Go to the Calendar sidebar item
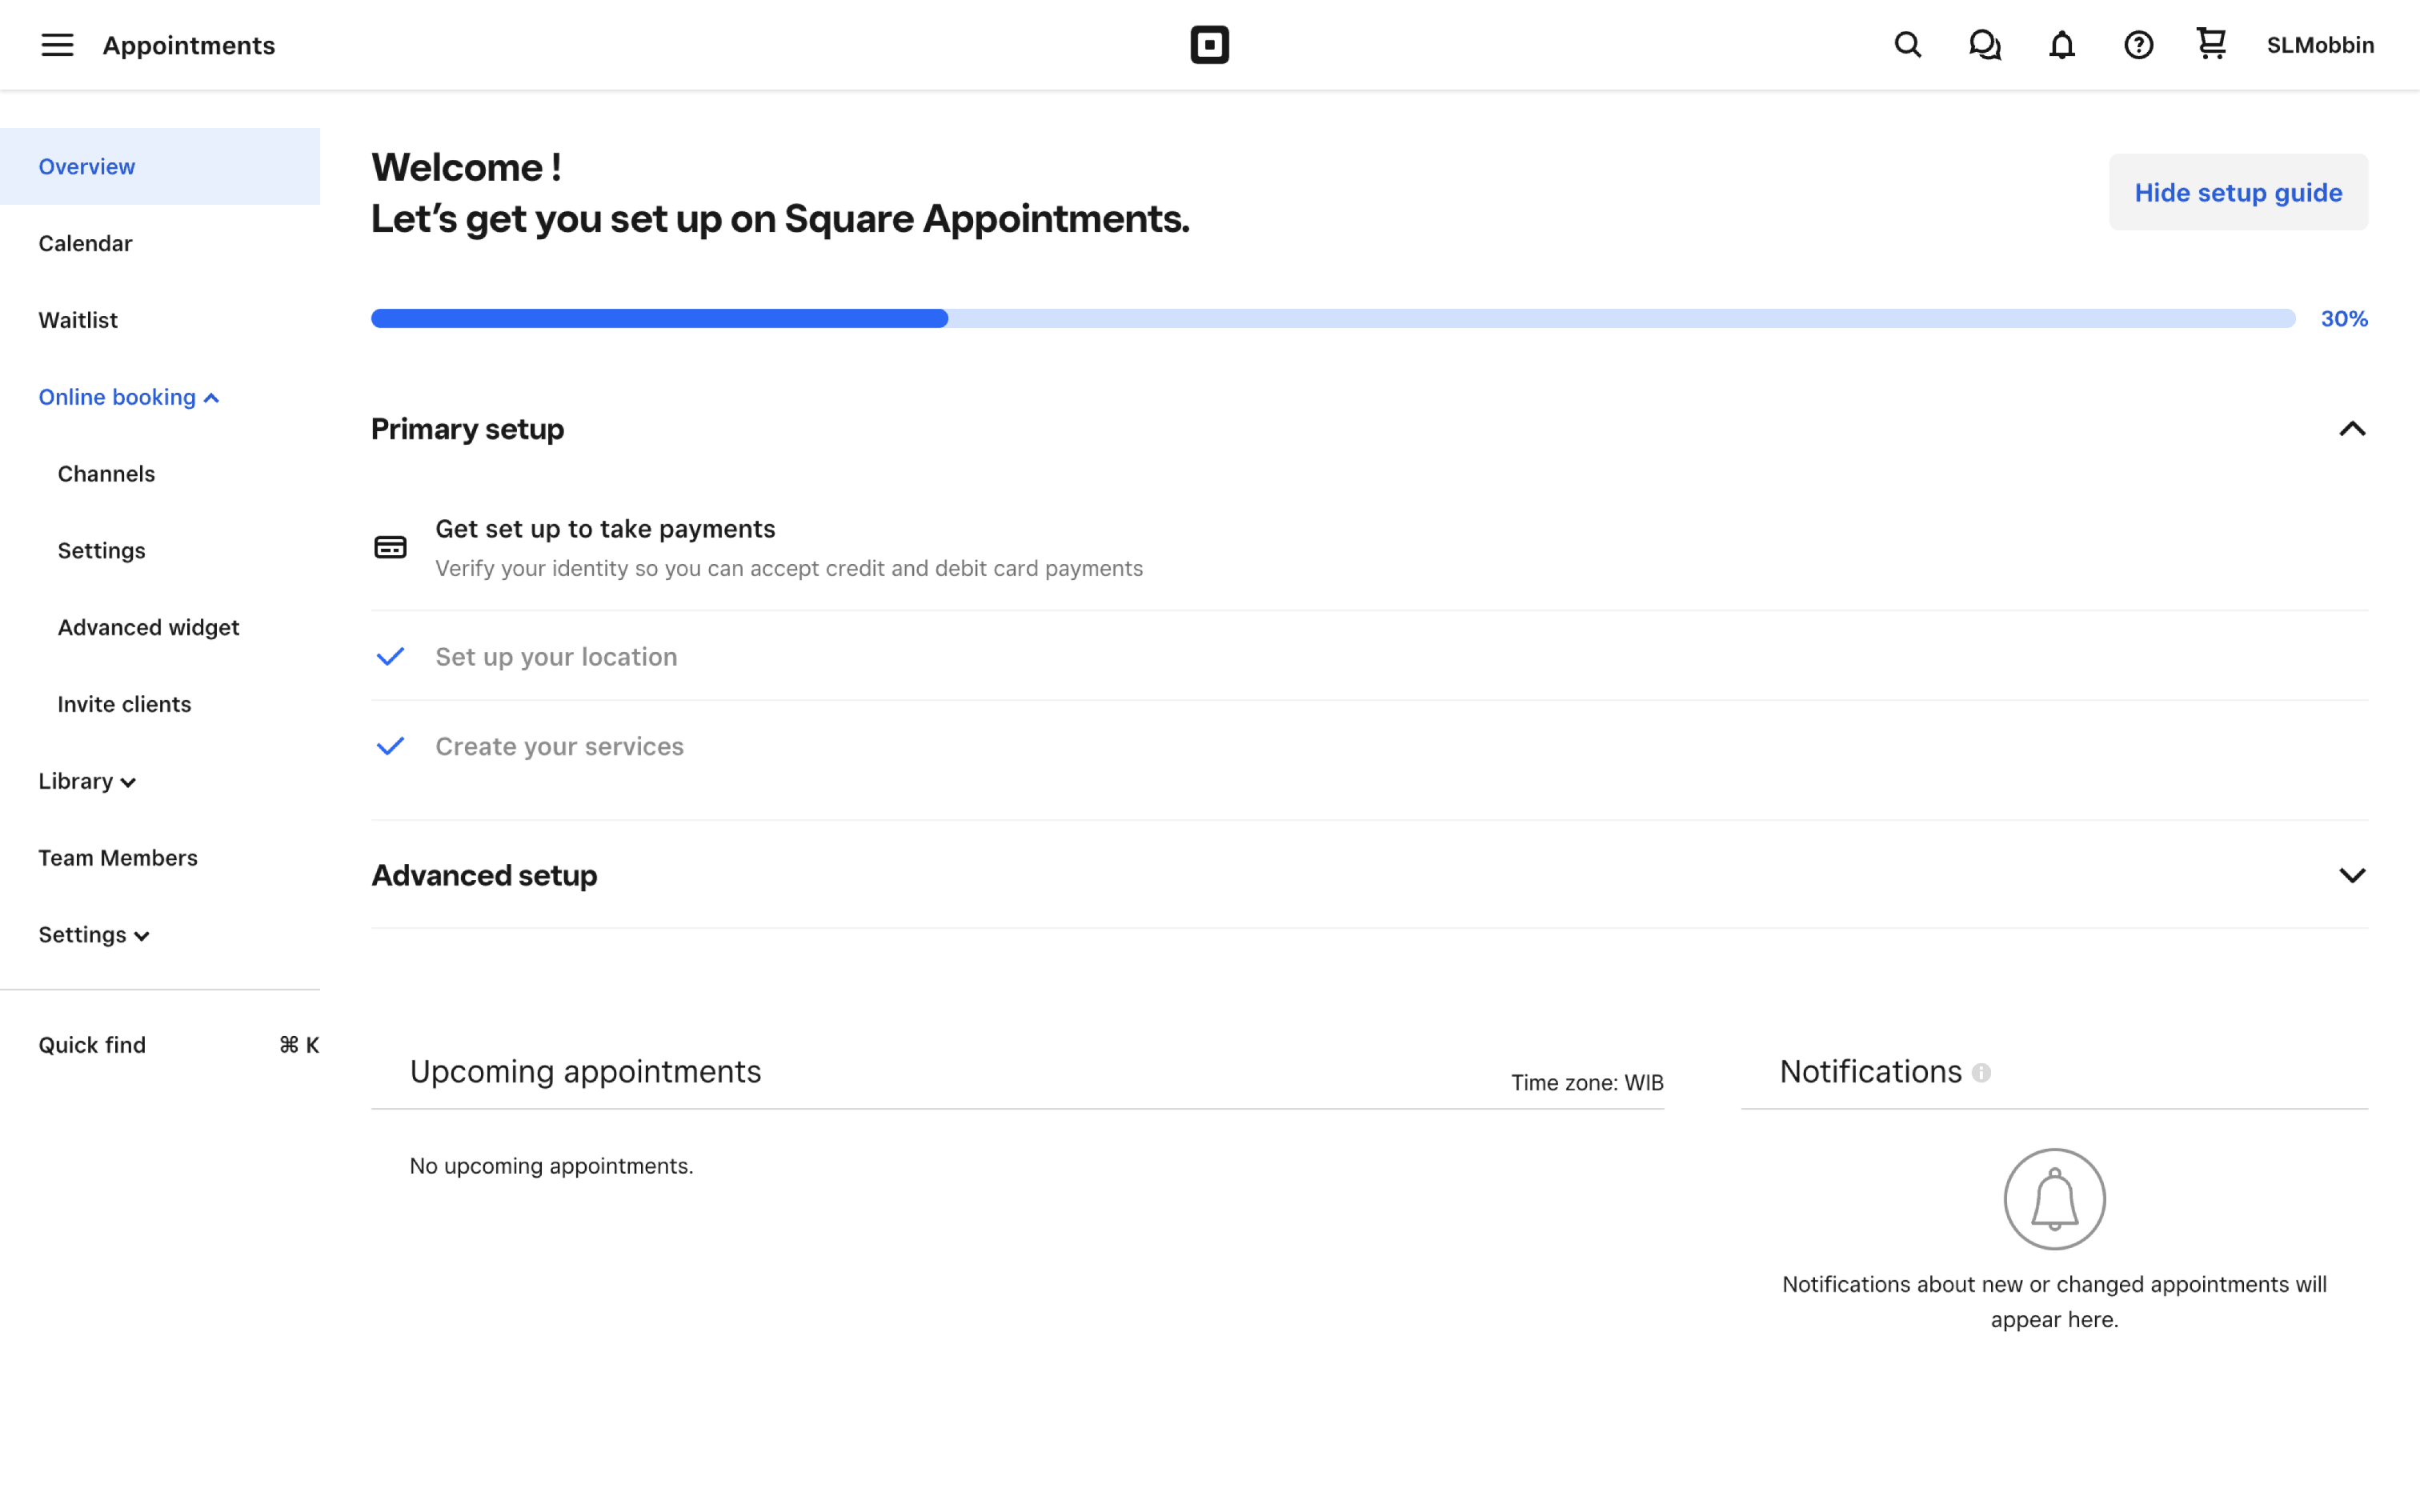Image resolution: width=2420 pixels, height=1512 pixels. pos(85,243)
